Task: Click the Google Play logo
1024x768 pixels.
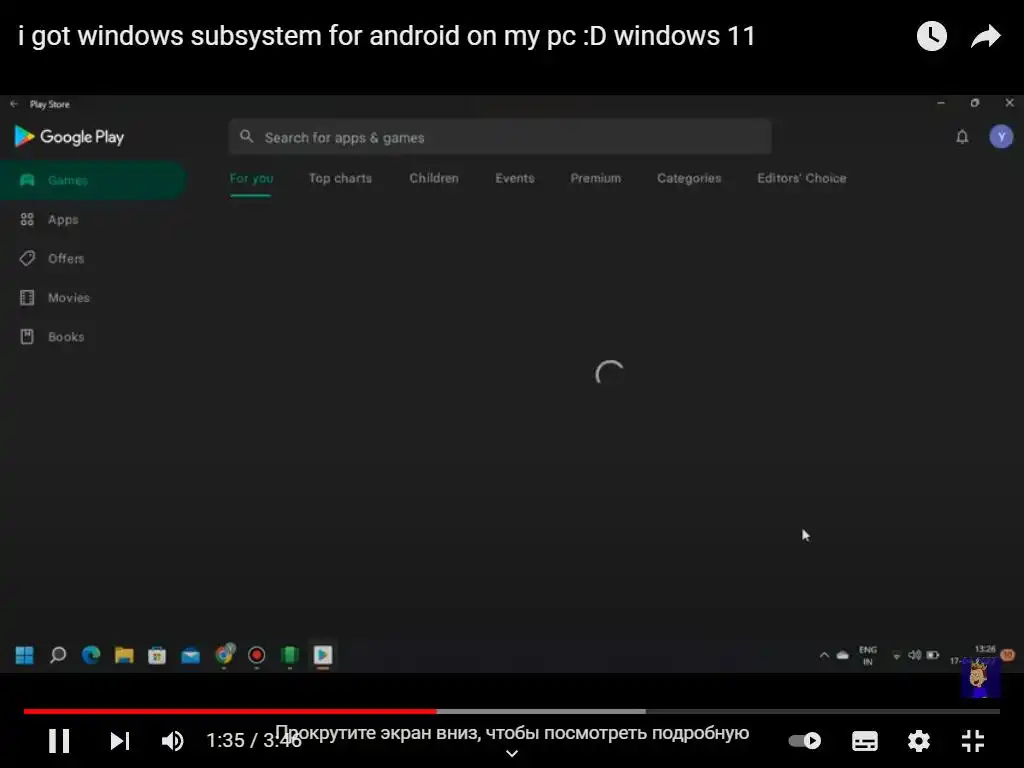Action: coord(69,136)
